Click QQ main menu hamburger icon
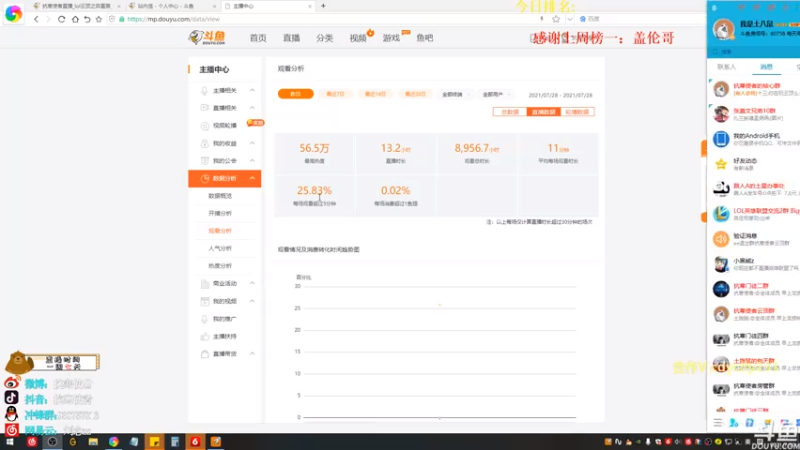 pos(718,423)
